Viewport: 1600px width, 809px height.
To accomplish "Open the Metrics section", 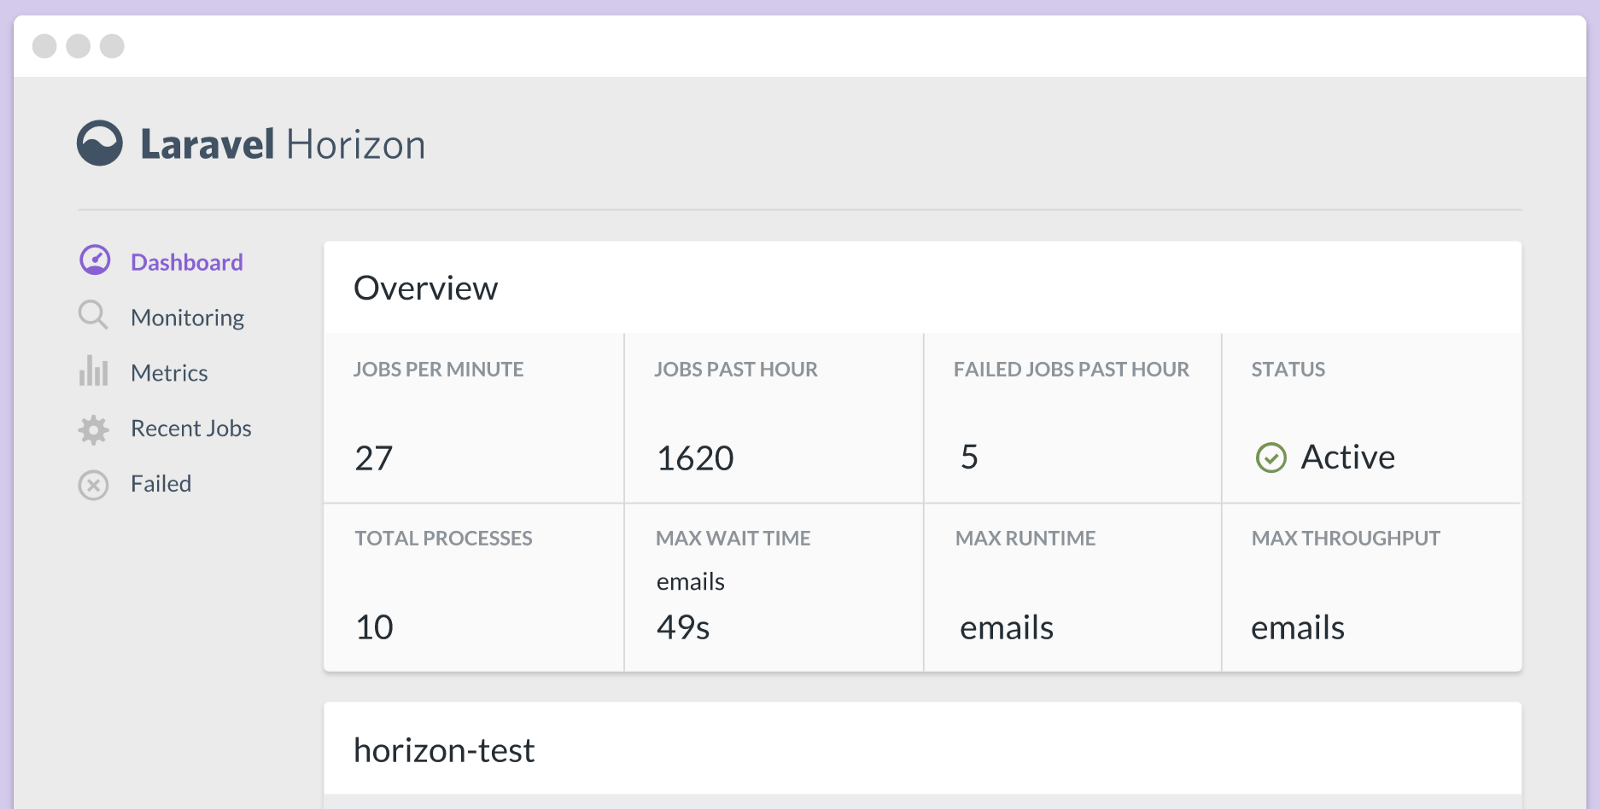I will coord(169,373).
